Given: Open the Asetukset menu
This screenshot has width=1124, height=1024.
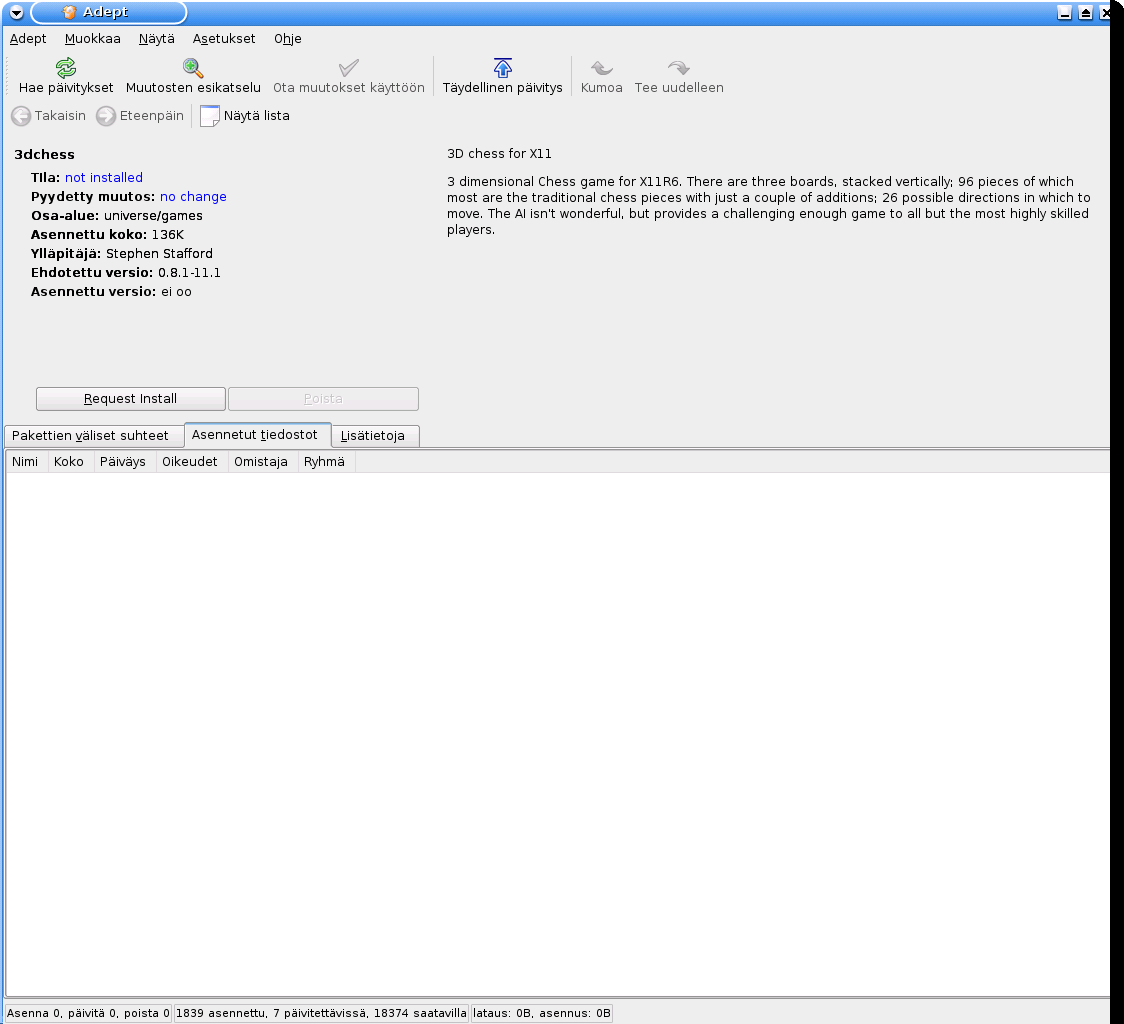Looking at the screenshot, I should 224,39.
